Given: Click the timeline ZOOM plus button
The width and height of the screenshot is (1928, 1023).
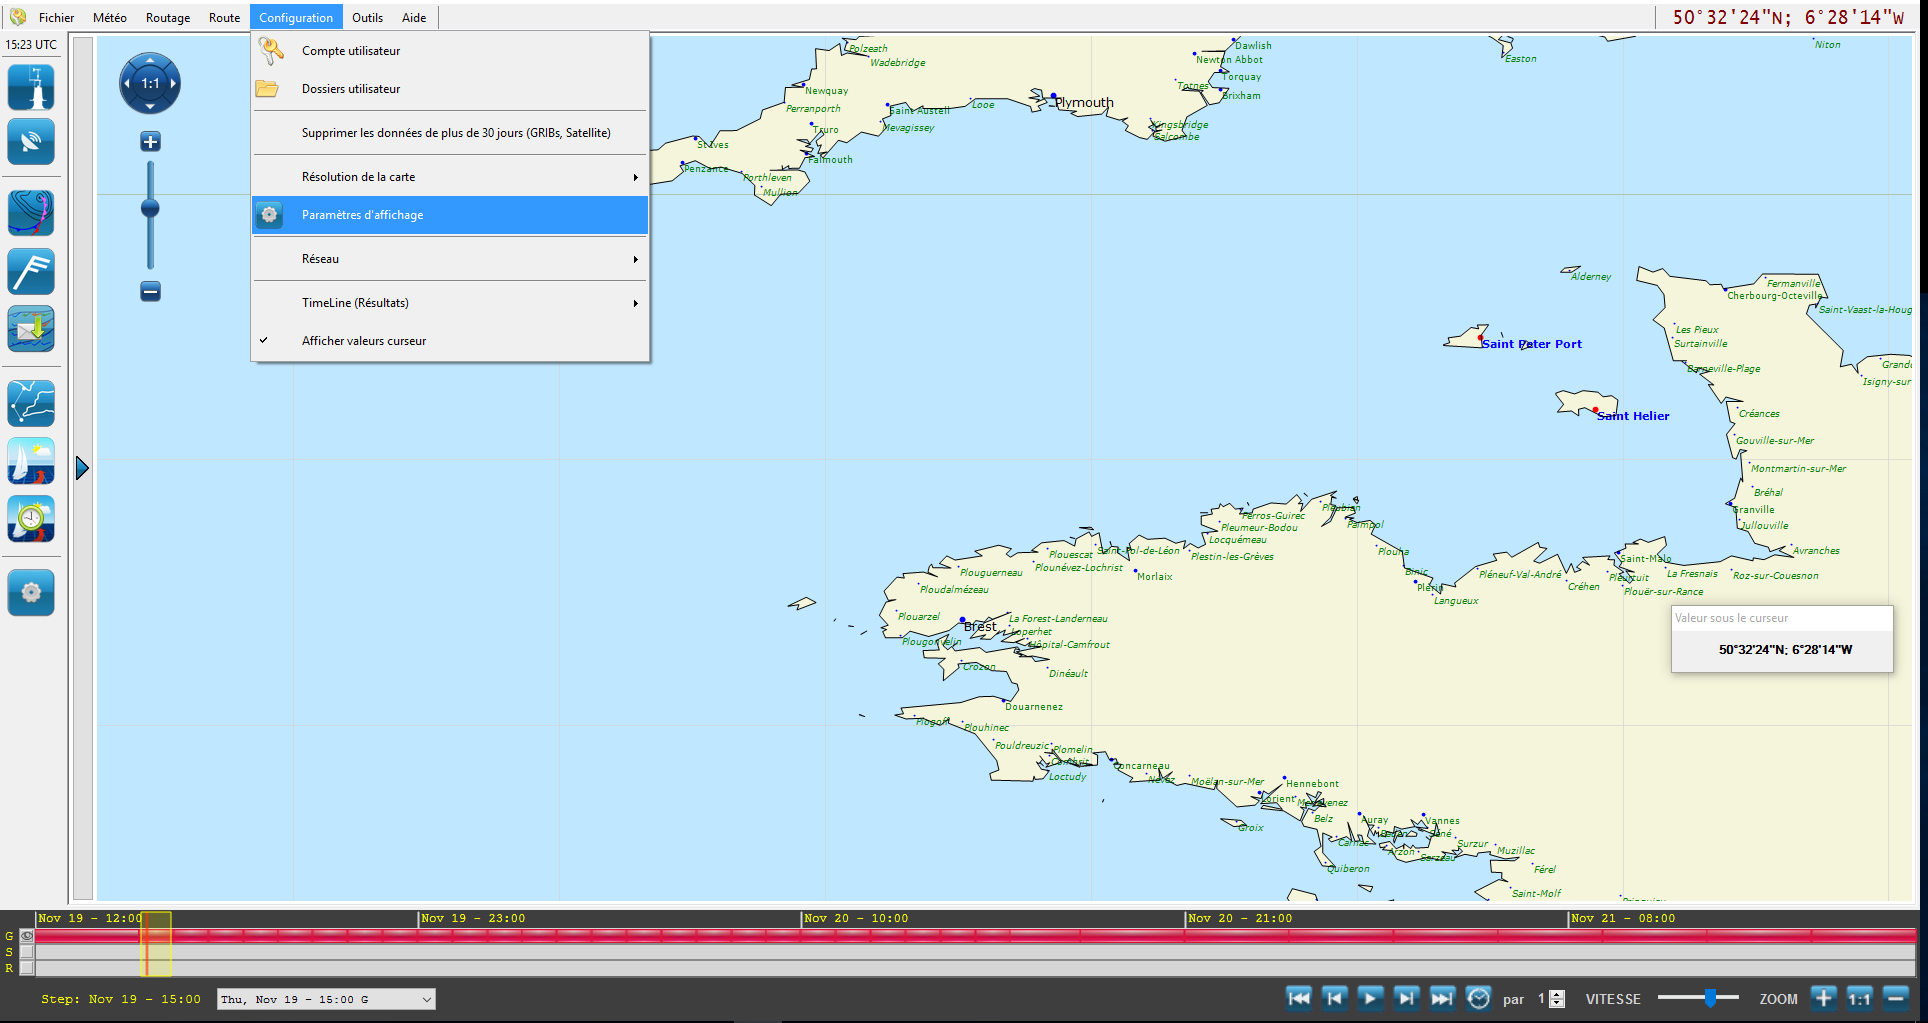Looking at the screenshot, I should click(x=1823, y=998).
